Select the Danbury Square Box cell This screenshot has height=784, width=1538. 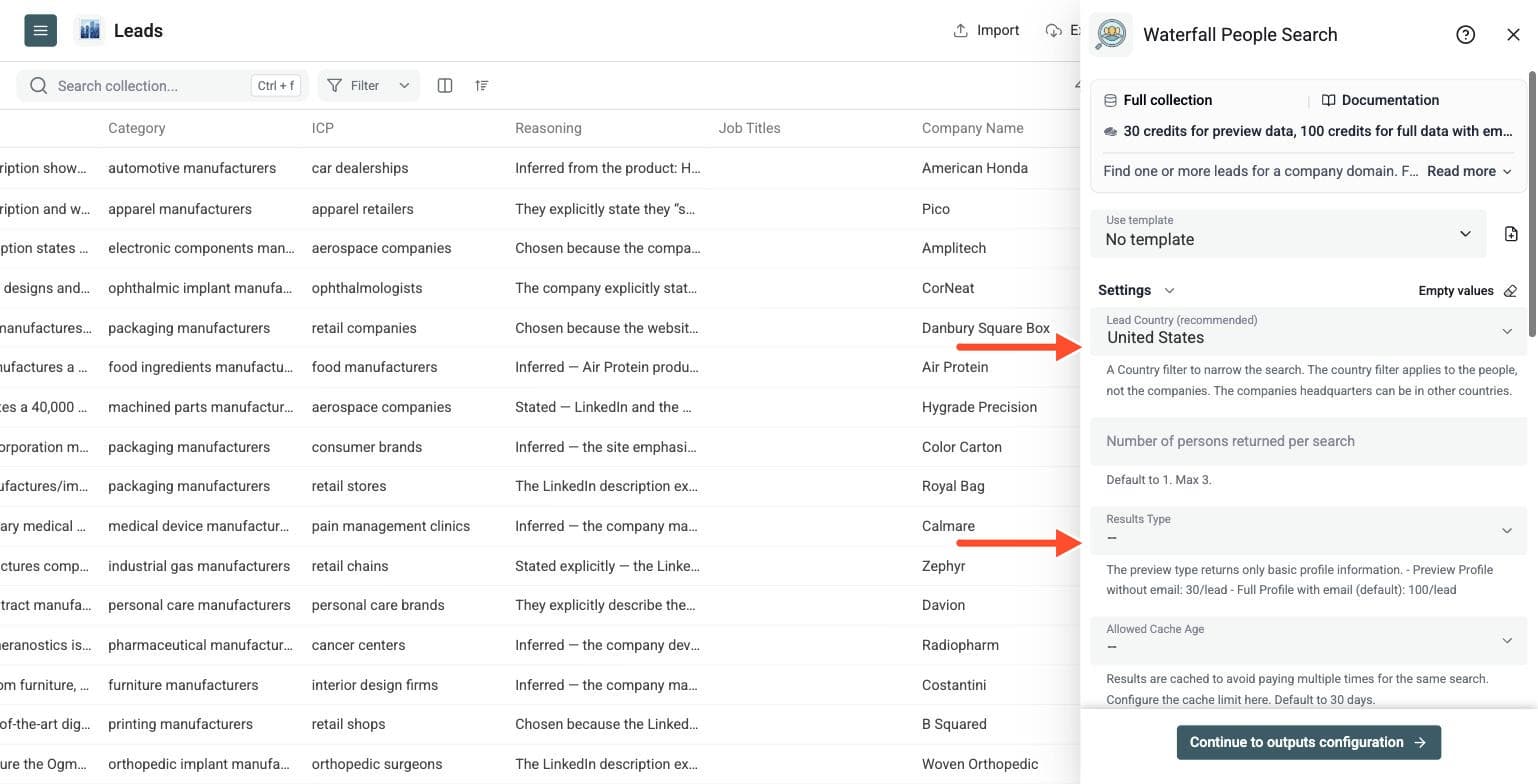point(986,328)
